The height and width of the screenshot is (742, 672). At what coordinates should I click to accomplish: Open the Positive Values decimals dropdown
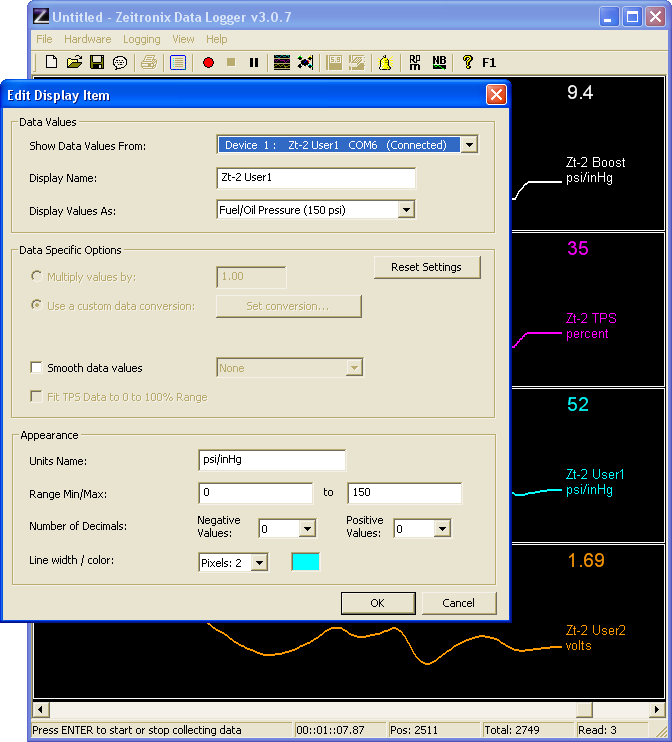coord(442,529)
